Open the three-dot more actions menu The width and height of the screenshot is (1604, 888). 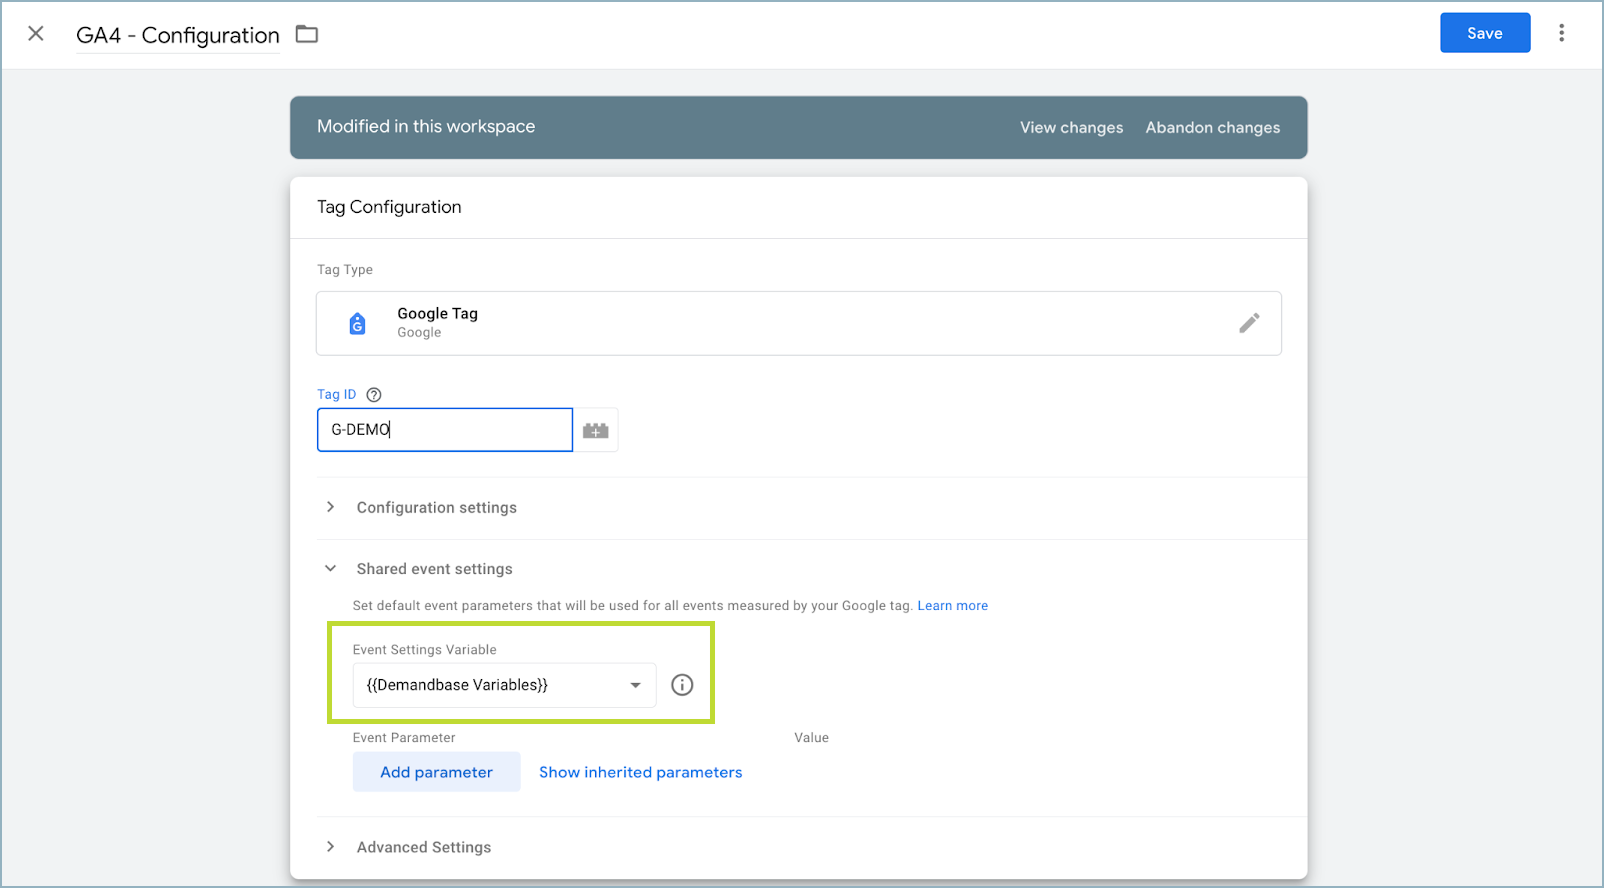[x=1561, y=33]
